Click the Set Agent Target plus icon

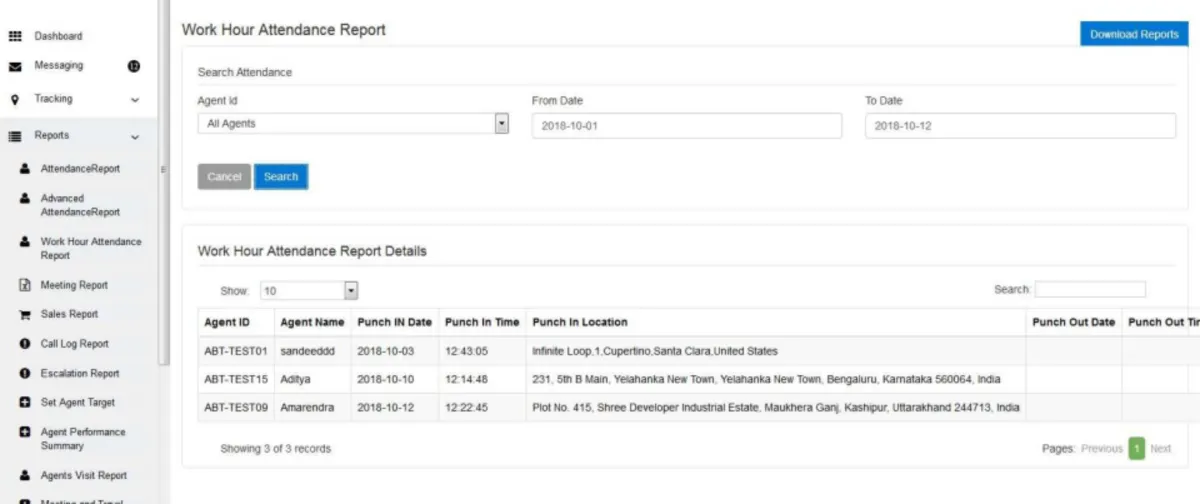coord(24,403)
